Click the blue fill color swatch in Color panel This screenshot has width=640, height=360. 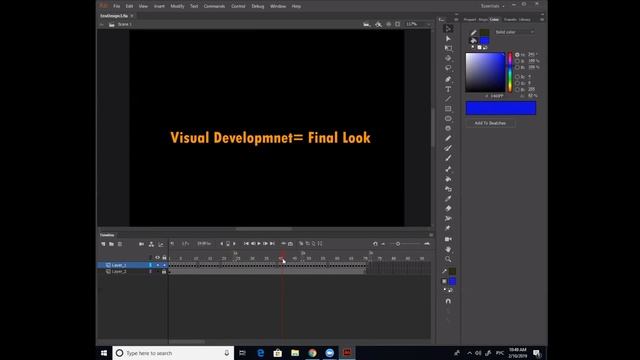click(484, 40)
